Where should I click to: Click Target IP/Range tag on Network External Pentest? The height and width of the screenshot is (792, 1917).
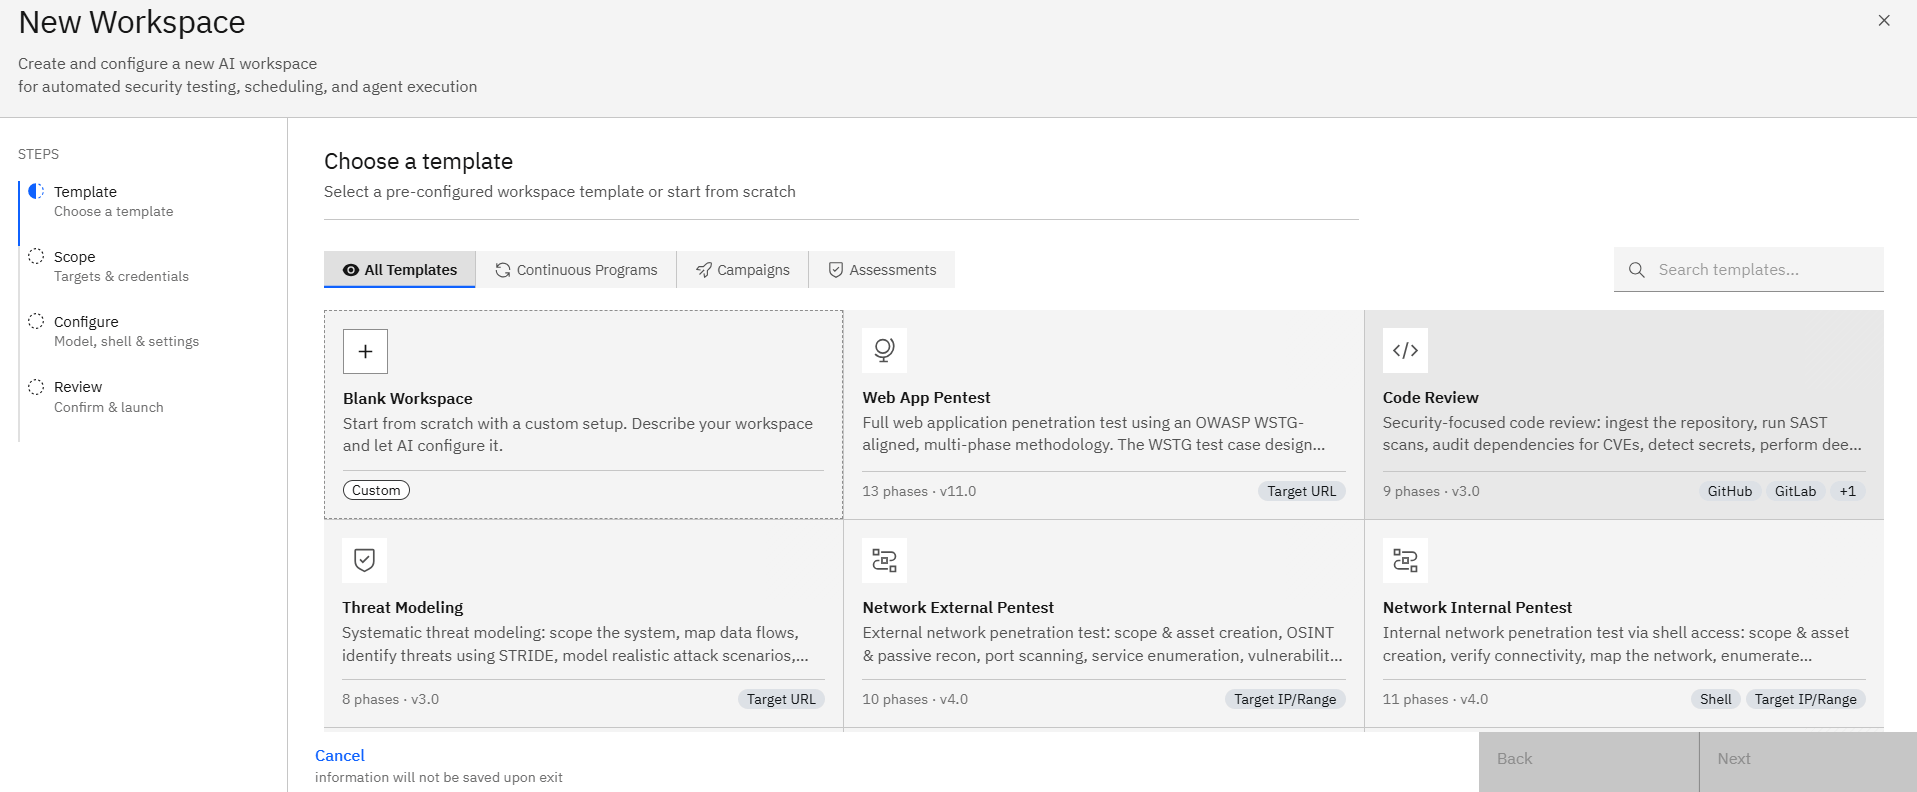pyautogui.click(x=1285, y=699)
